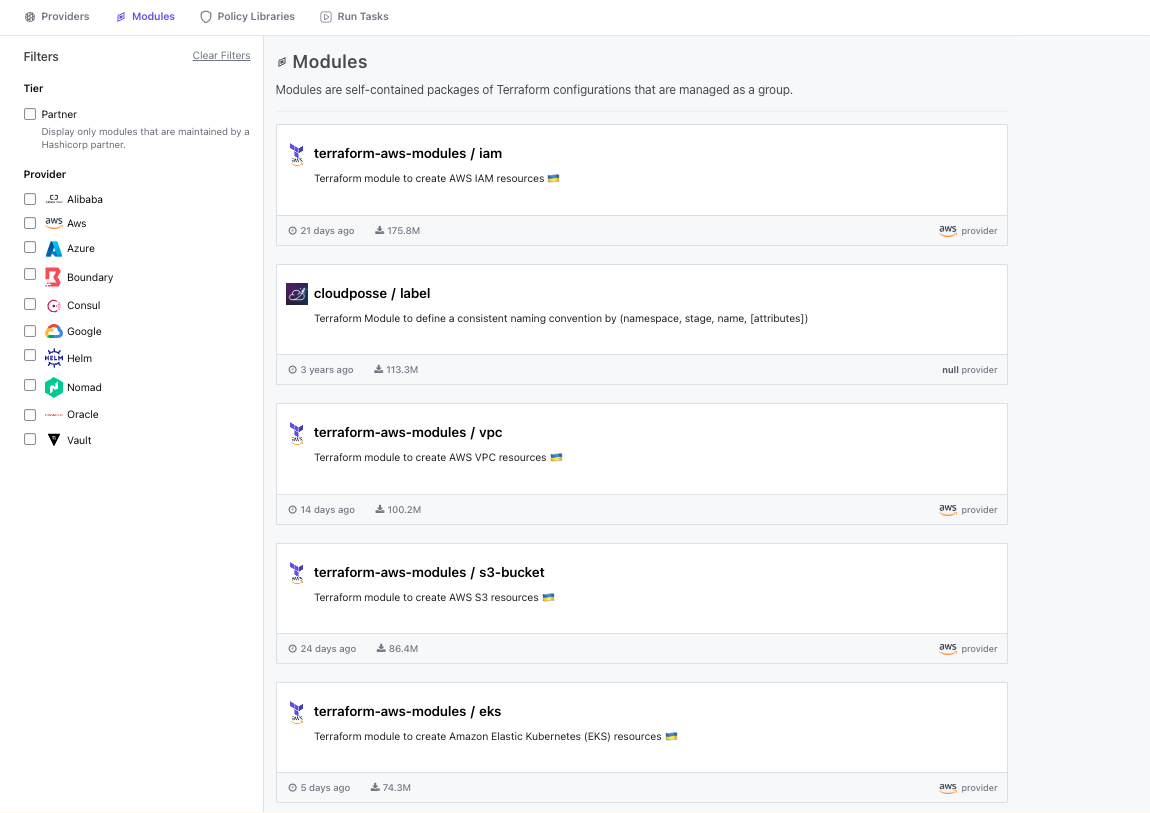This screenshot has width=1150, height=813.
Task: Go to the Run Tasks tab
Action: pos(354,16)
